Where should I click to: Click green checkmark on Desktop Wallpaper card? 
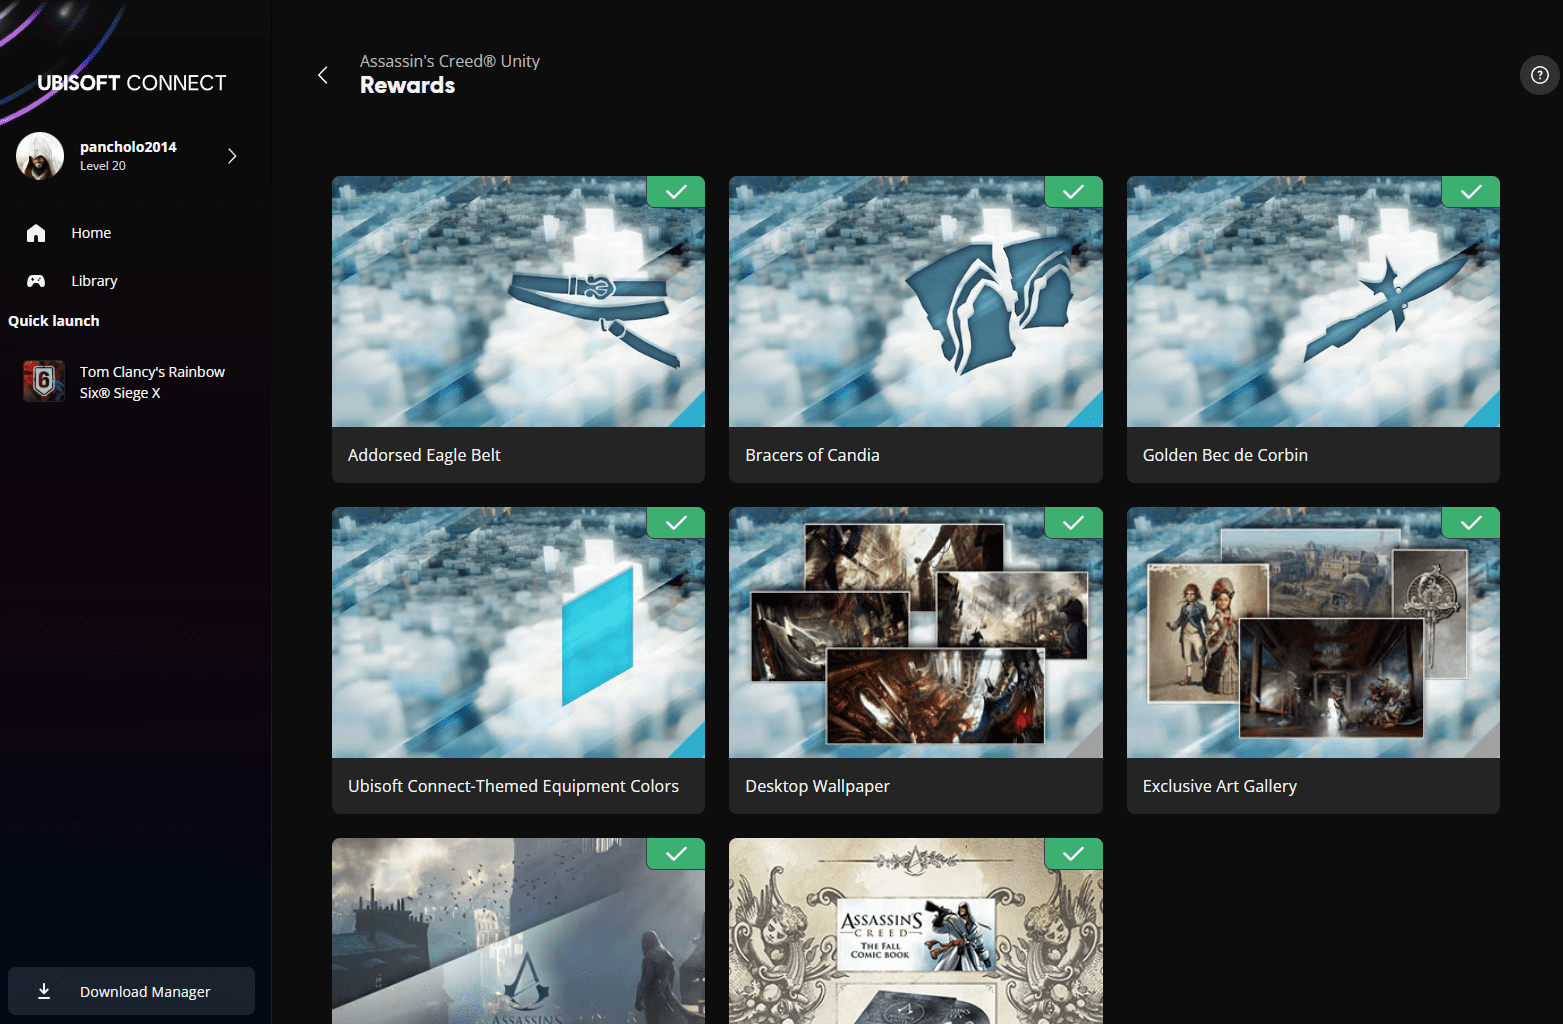1073,523
